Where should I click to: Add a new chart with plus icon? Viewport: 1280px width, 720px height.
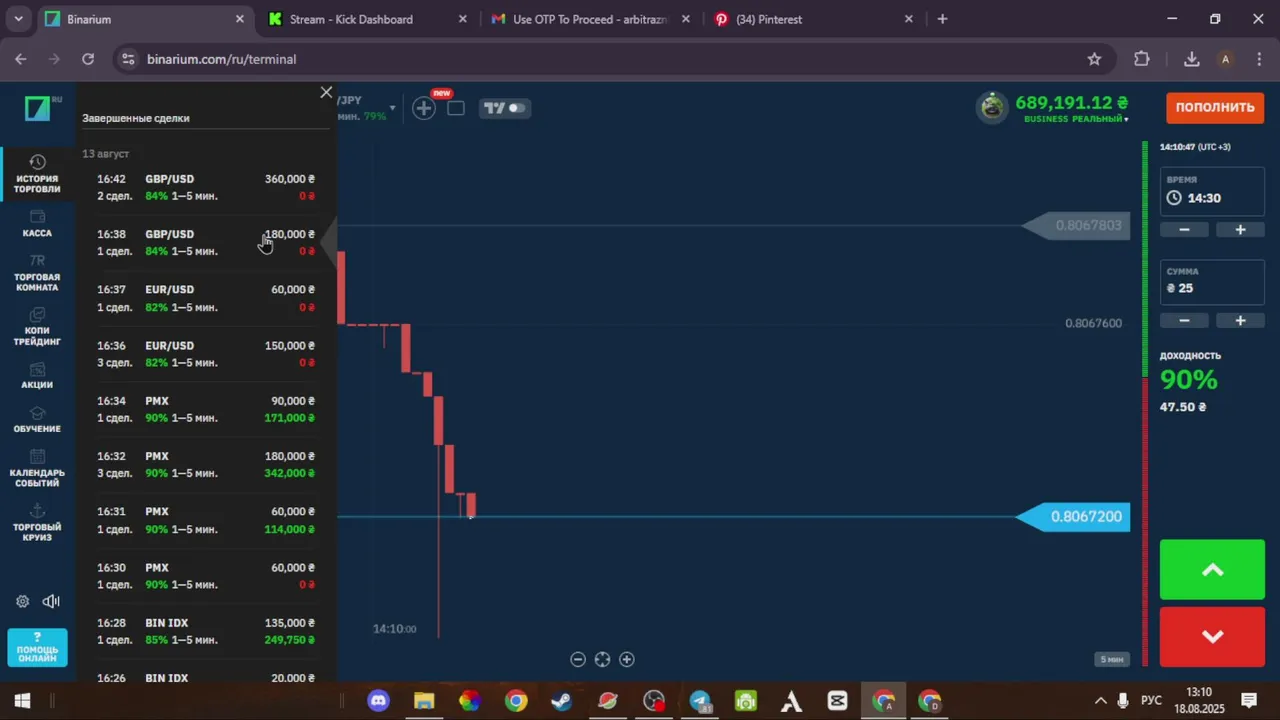424,108
